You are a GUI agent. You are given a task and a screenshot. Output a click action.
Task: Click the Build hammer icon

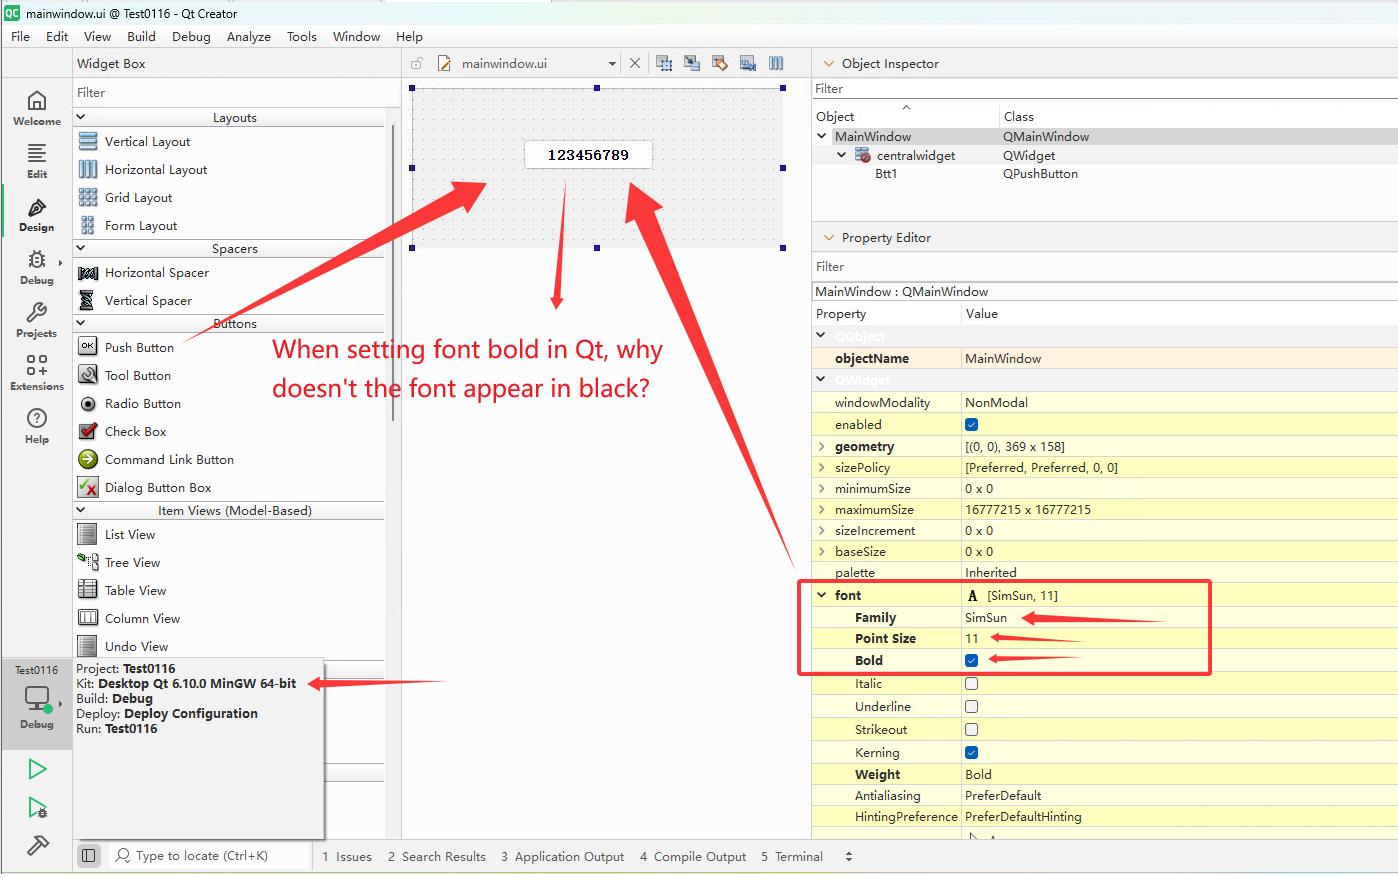[x=37, y=846]
